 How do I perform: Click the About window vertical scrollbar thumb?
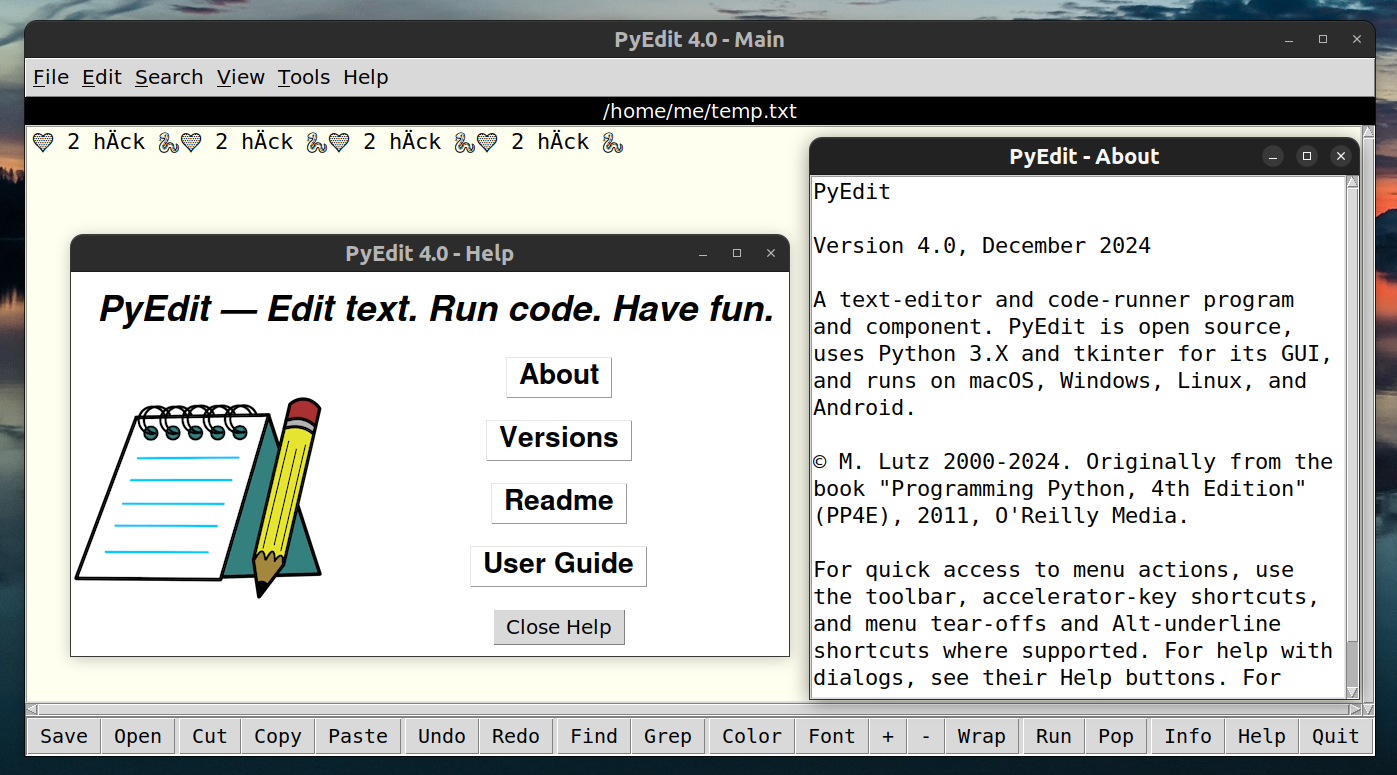tap(1352, 414)
